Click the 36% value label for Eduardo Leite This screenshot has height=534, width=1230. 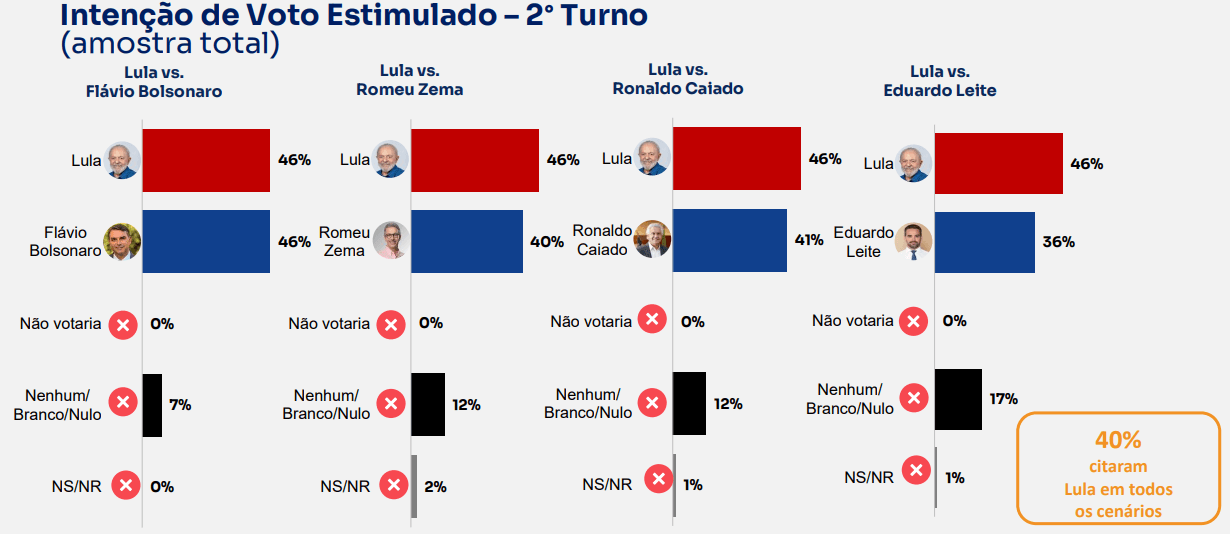(1059, 242)
